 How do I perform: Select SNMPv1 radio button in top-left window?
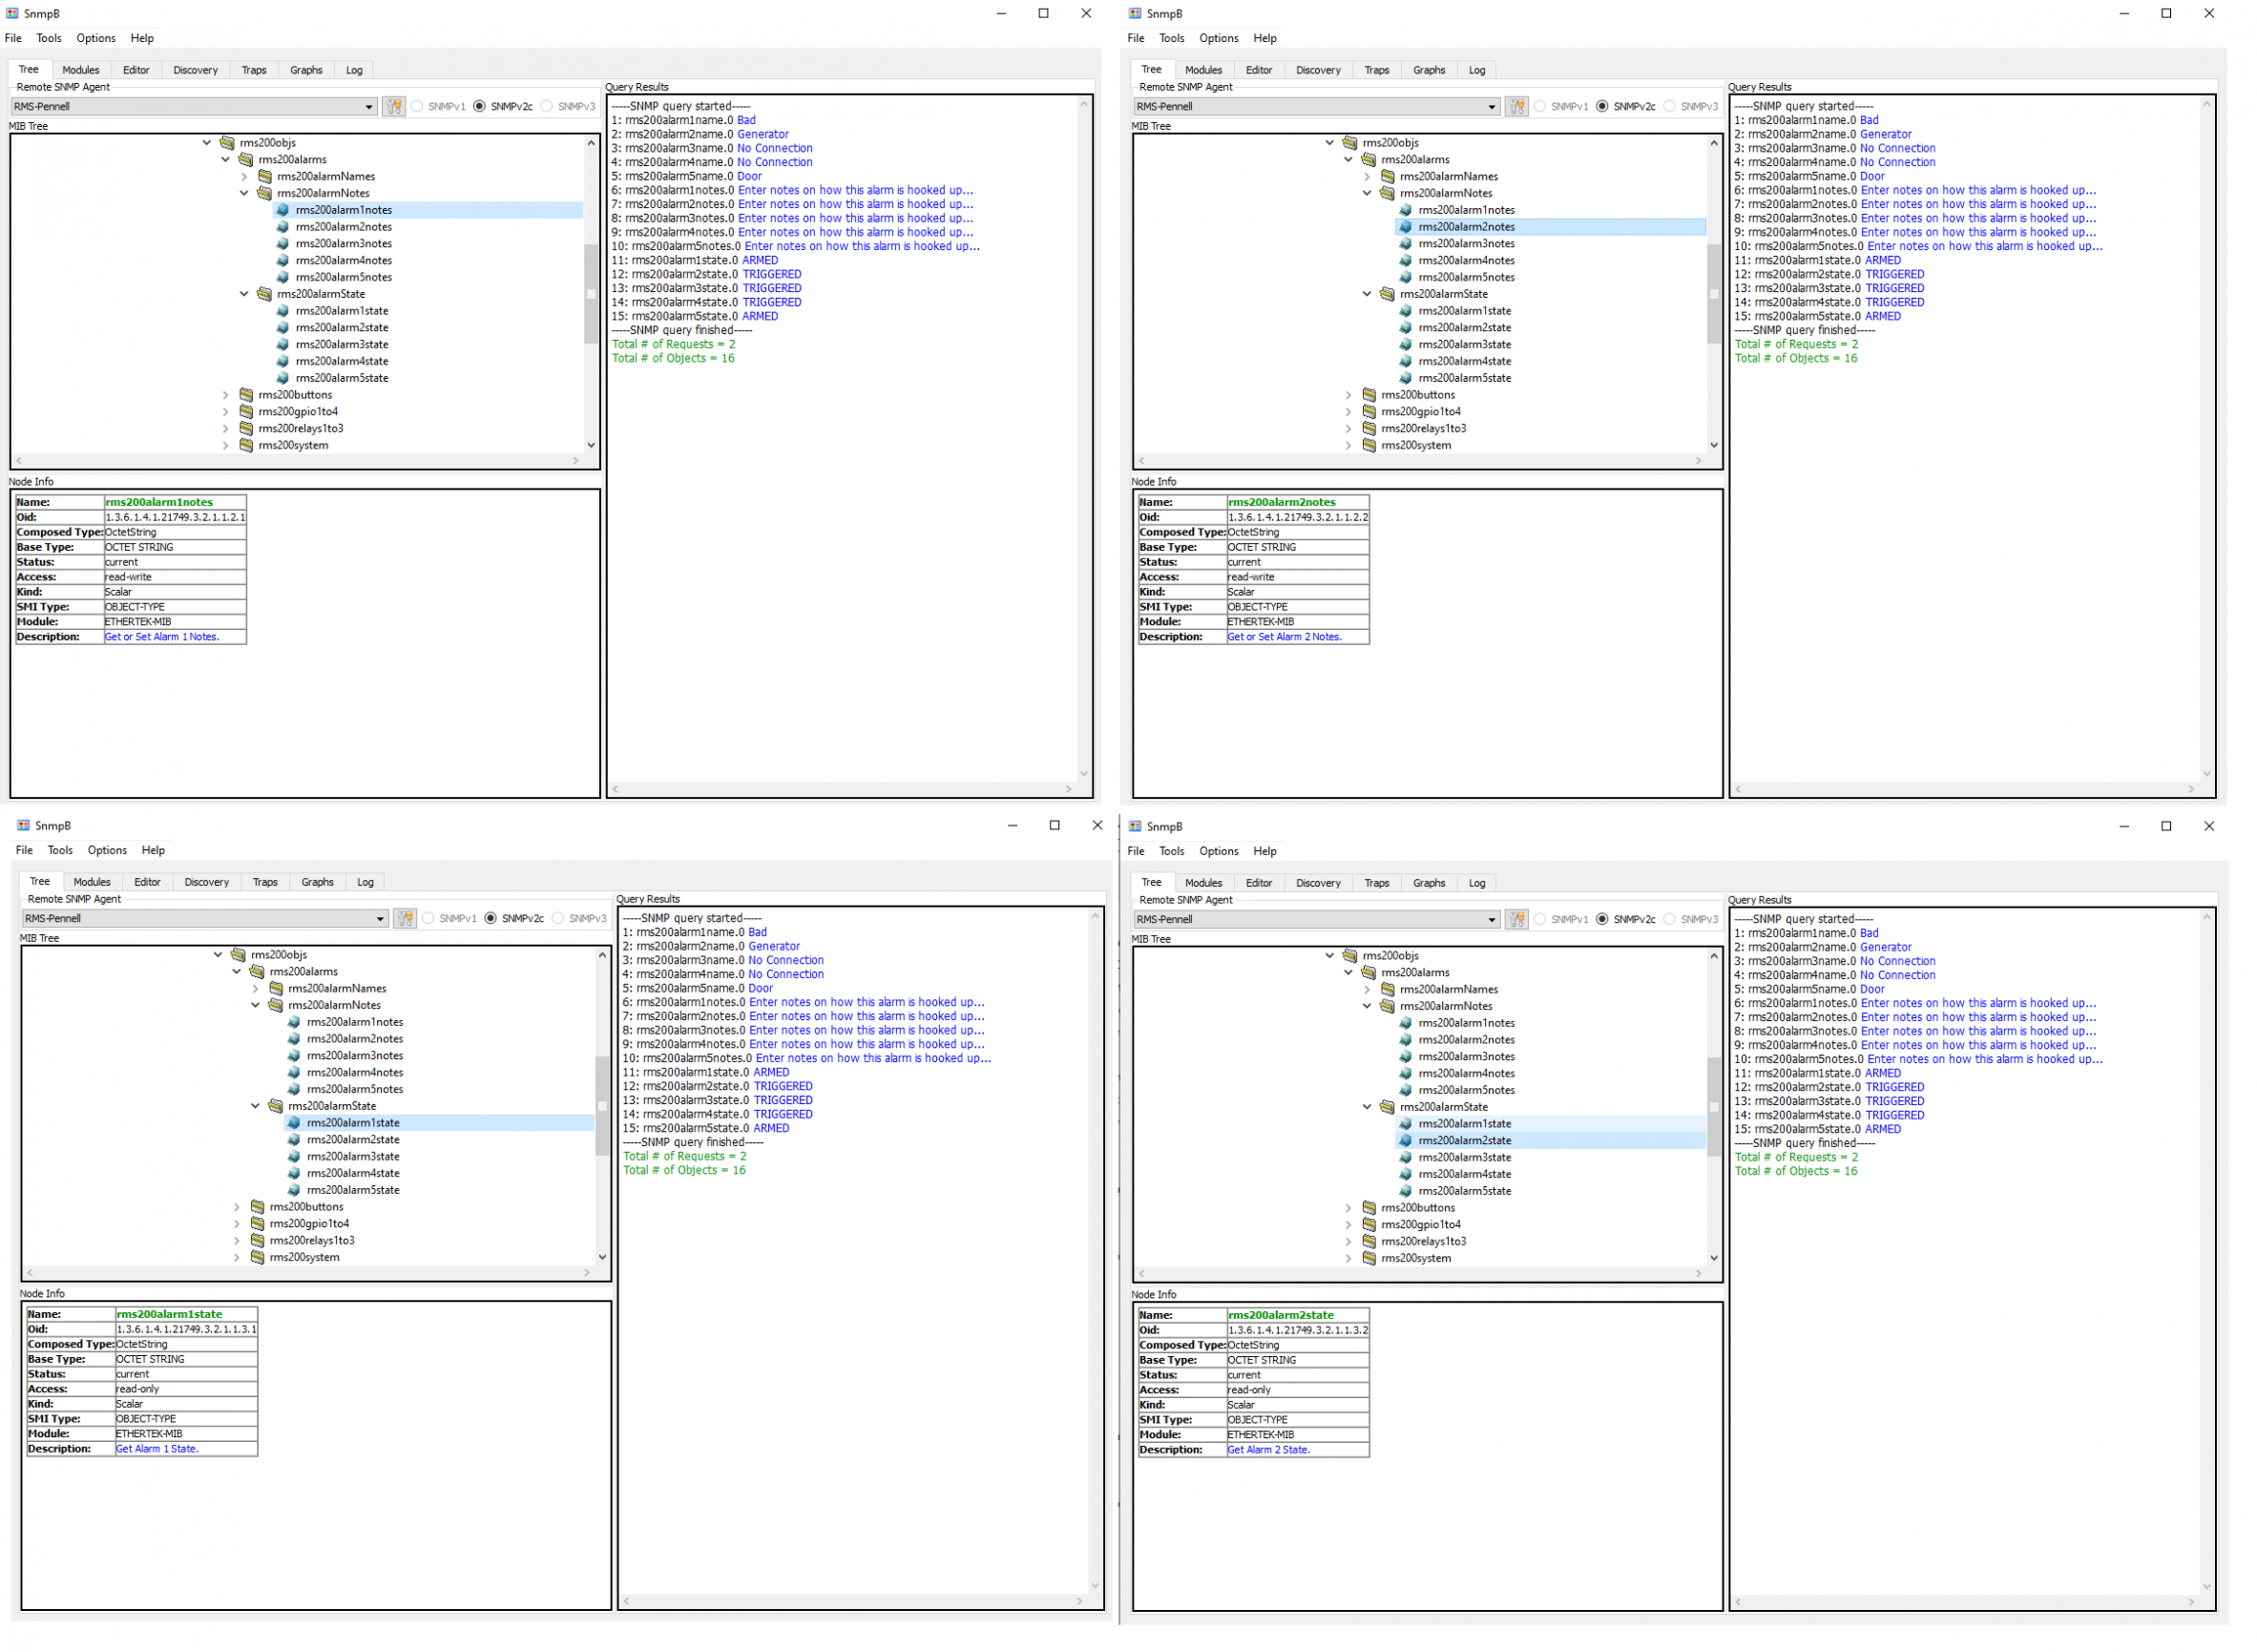pos(418,107)
